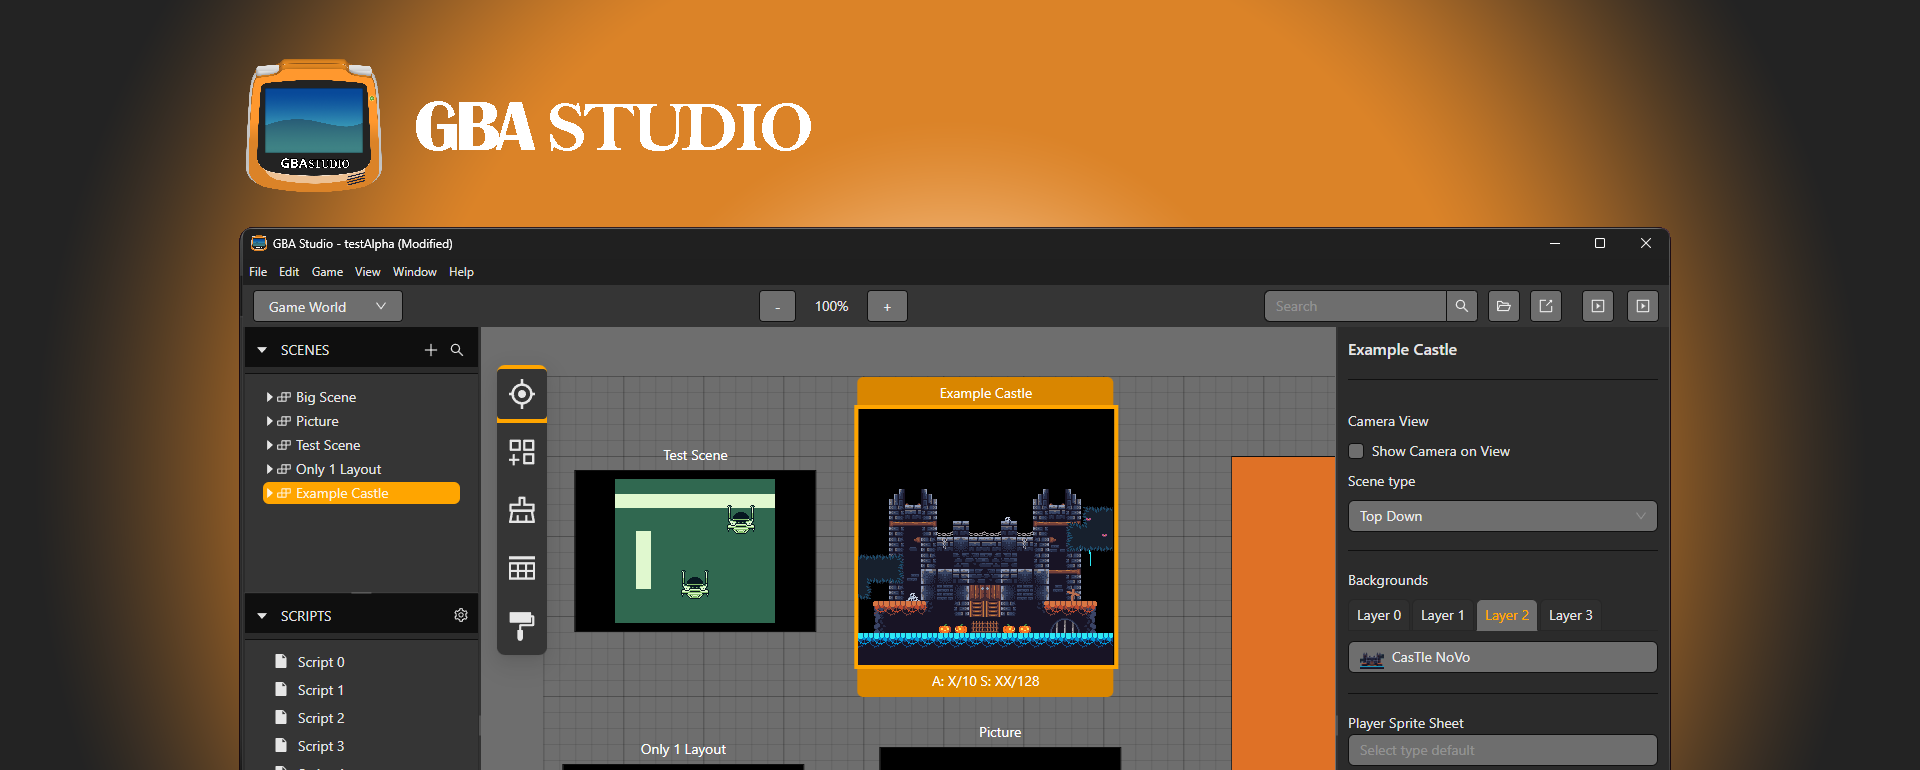Select Script 2 in scripts list
The width and height of the screenshot is (1920, 770).
[321, 718]
